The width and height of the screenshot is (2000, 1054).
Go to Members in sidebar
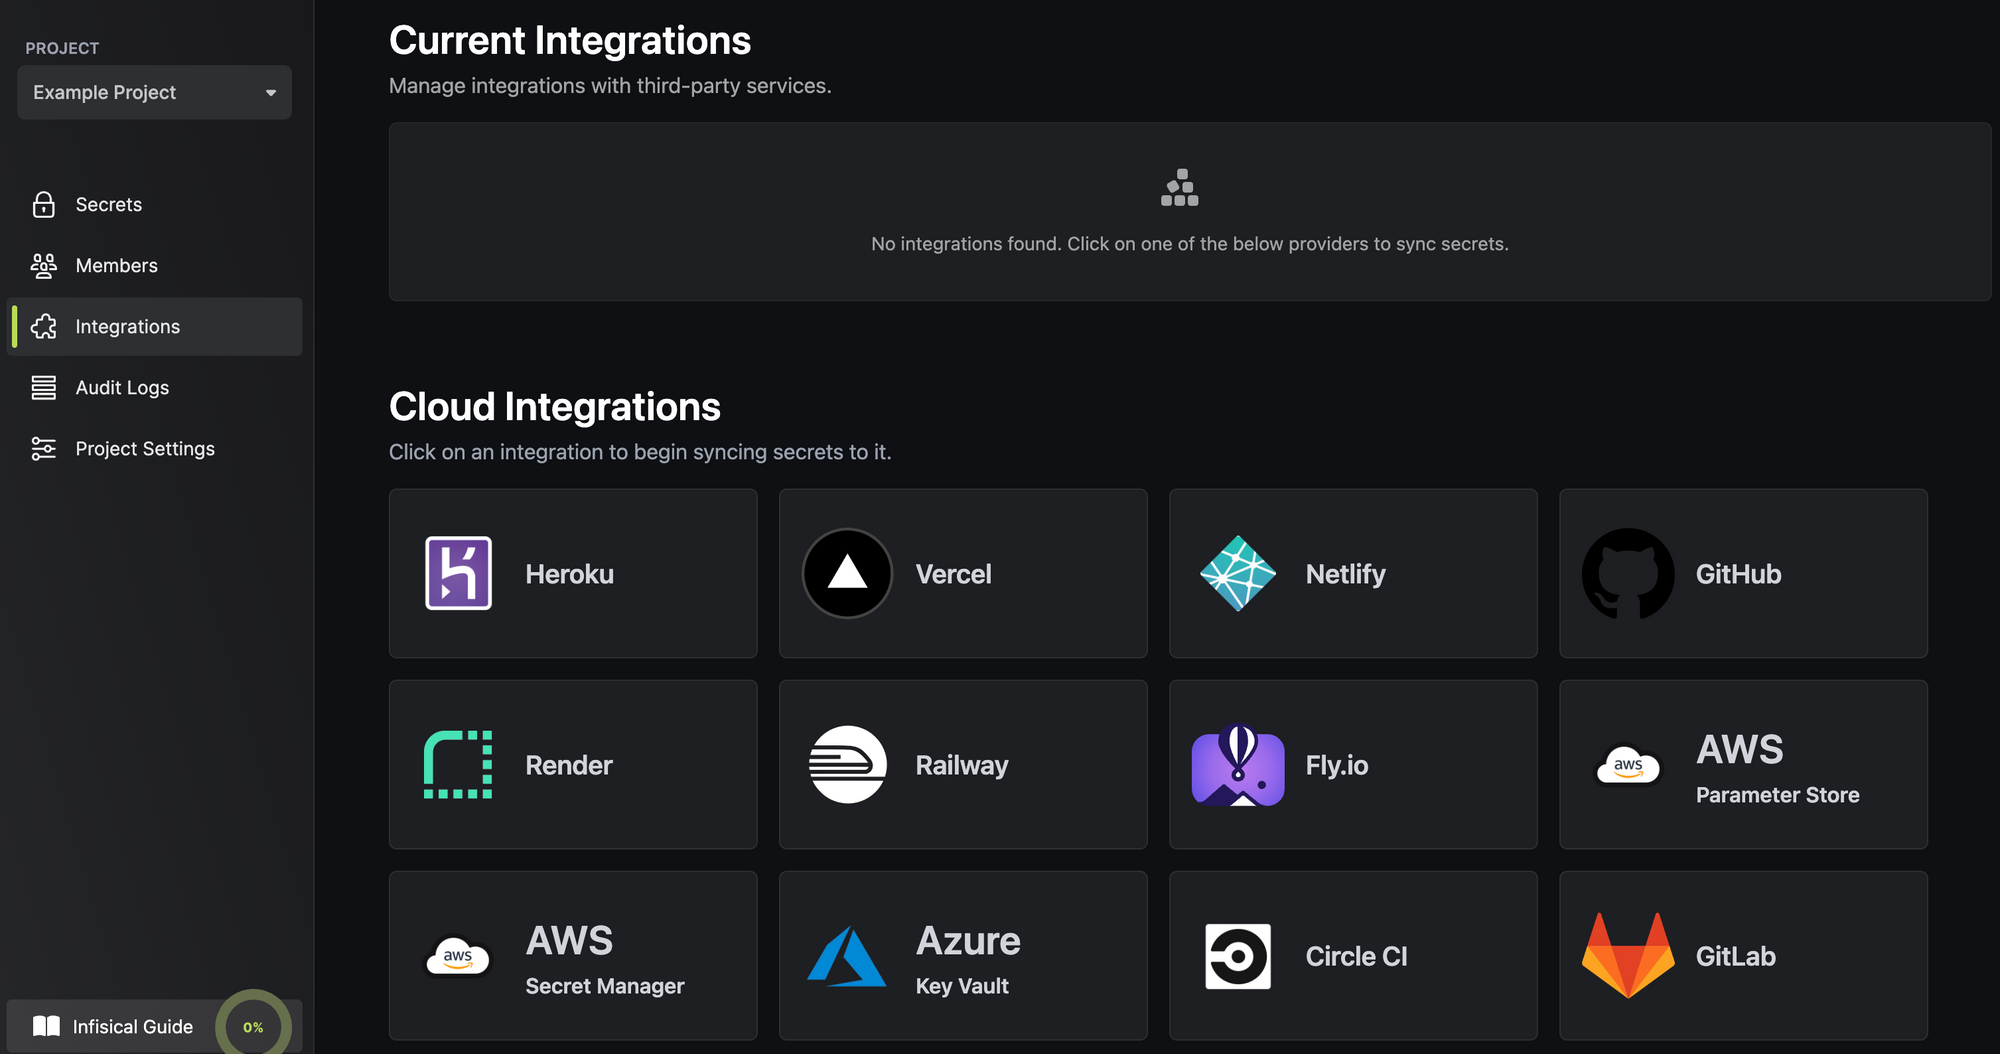154,265
